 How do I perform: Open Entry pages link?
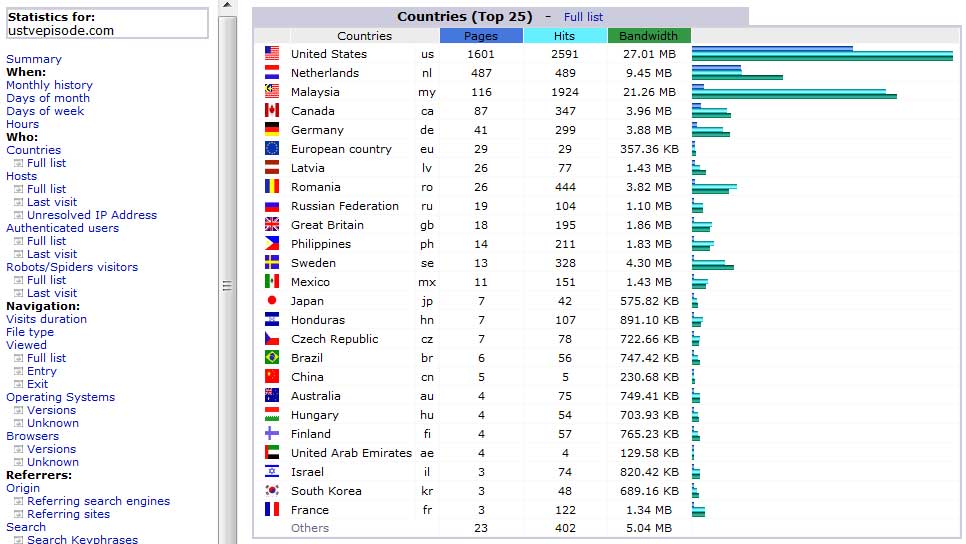click(x=42, y=371)
